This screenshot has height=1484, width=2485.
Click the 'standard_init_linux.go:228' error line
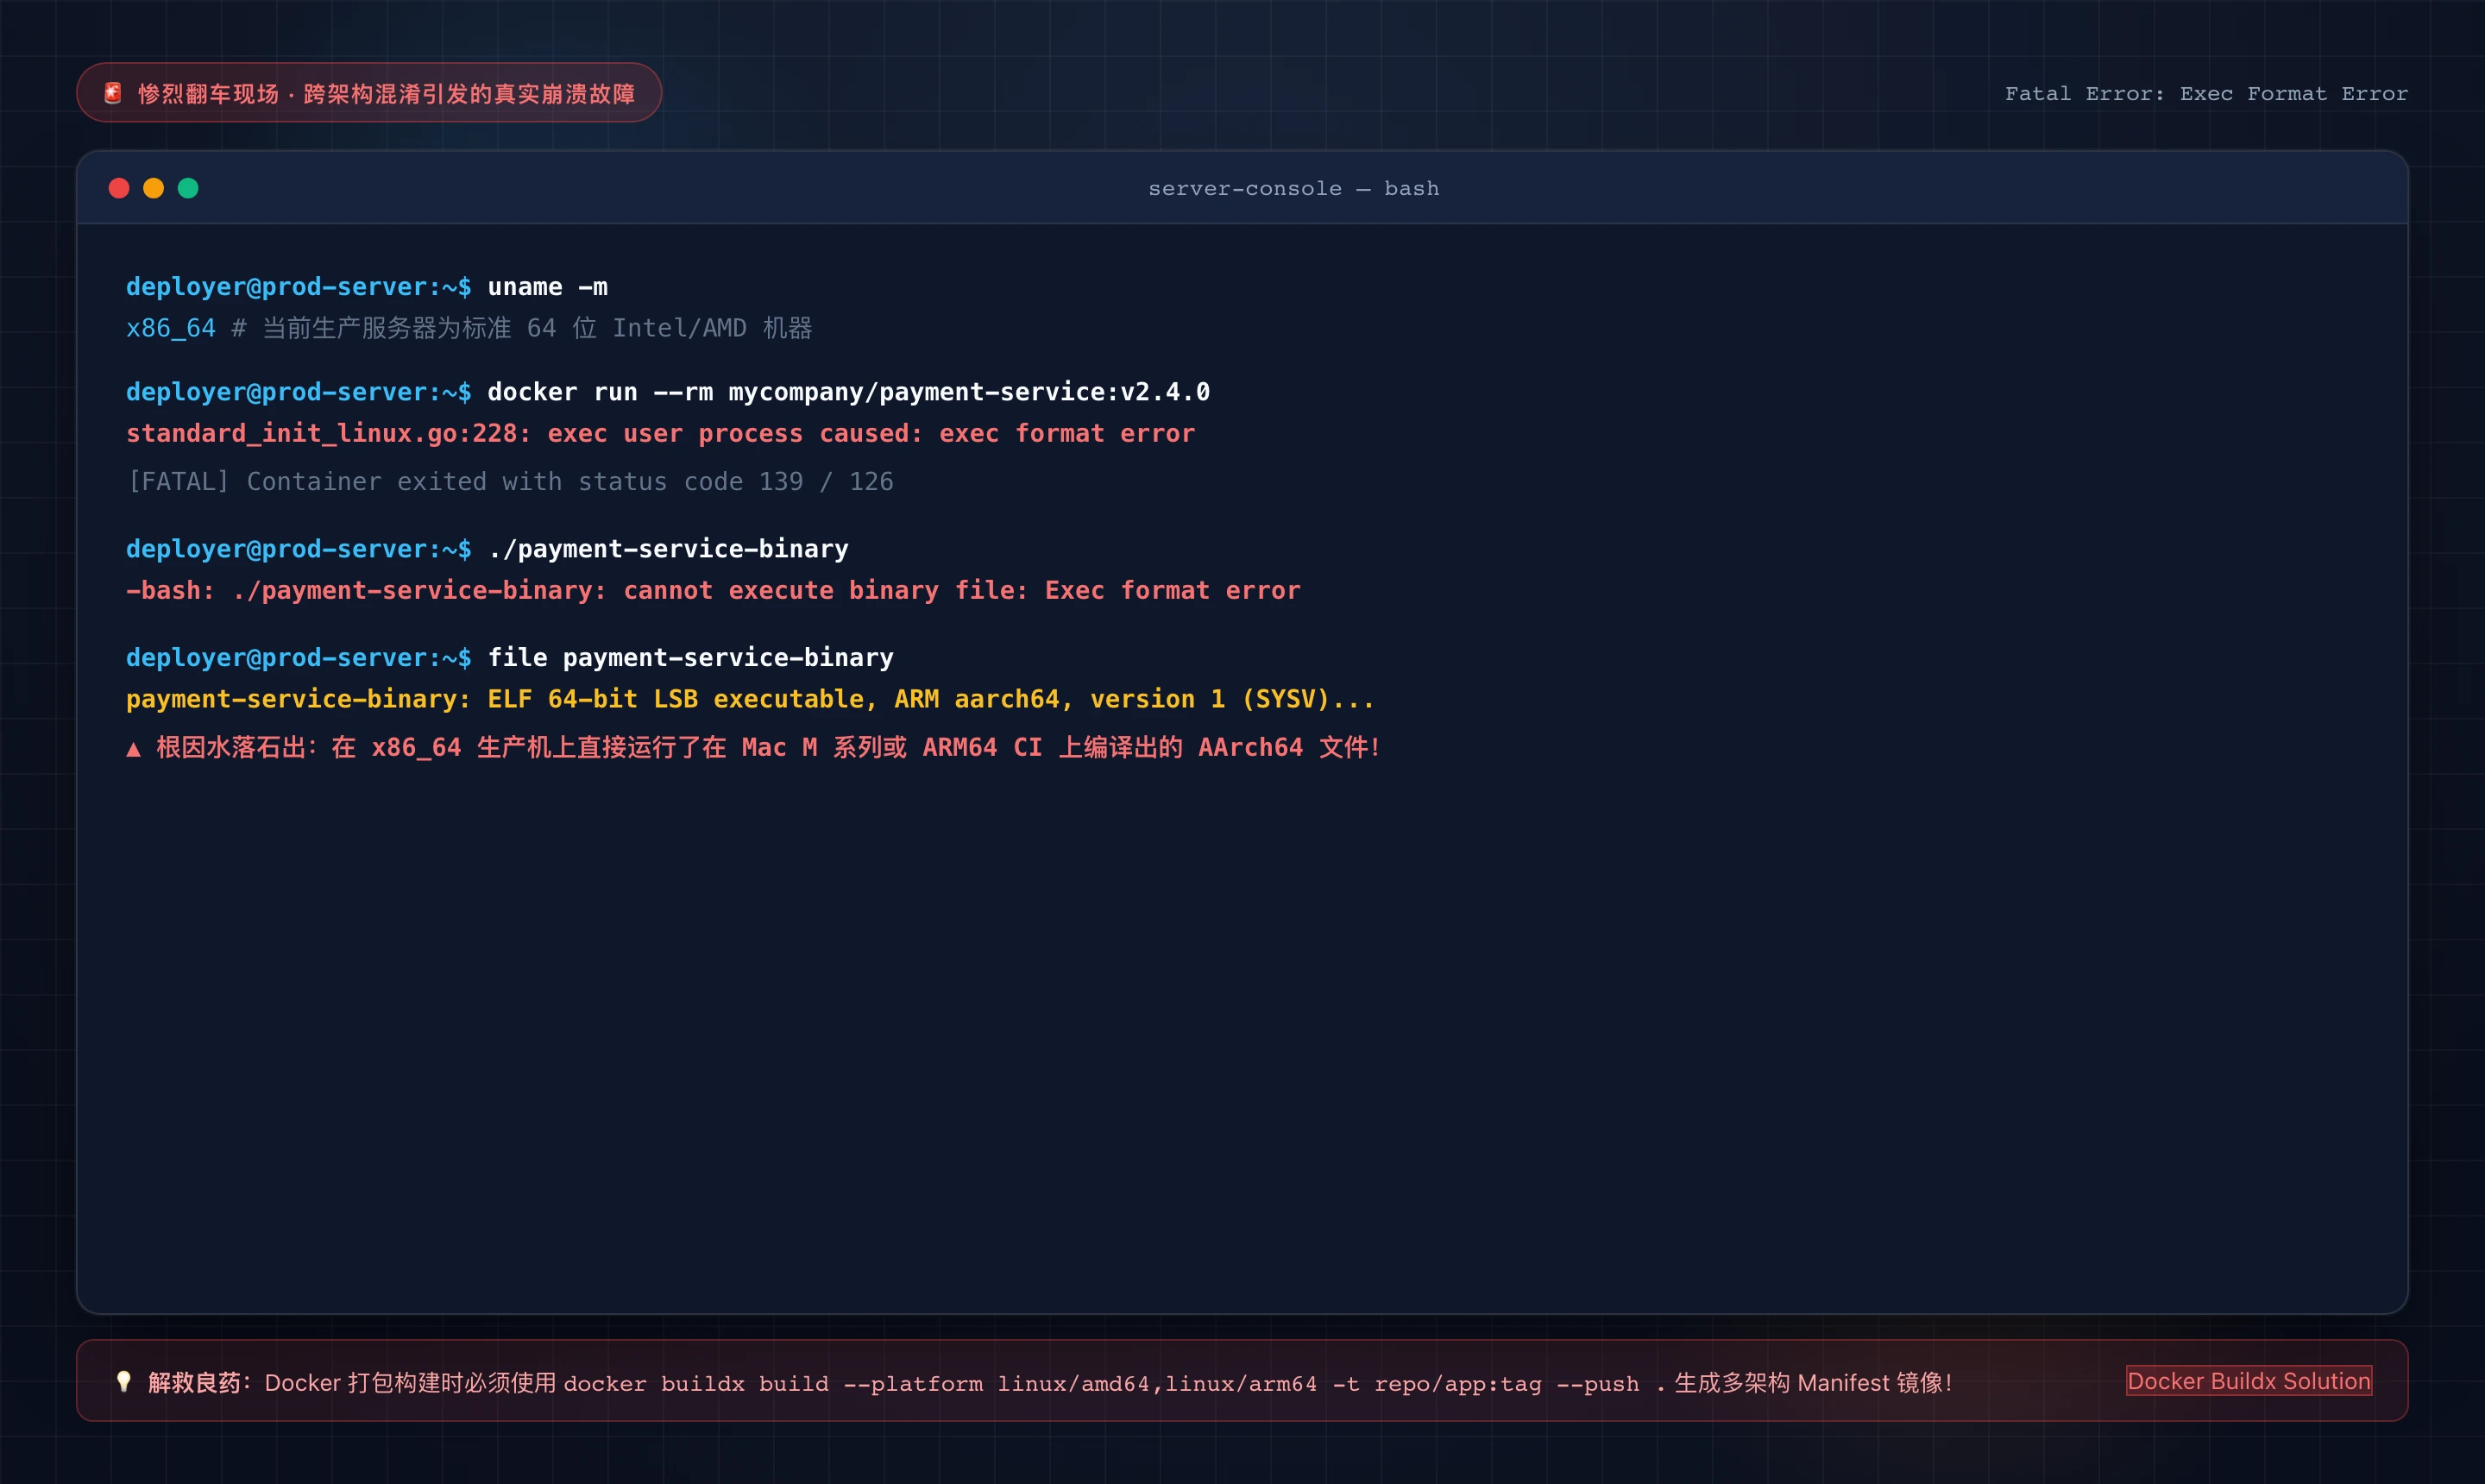point(661,434)
